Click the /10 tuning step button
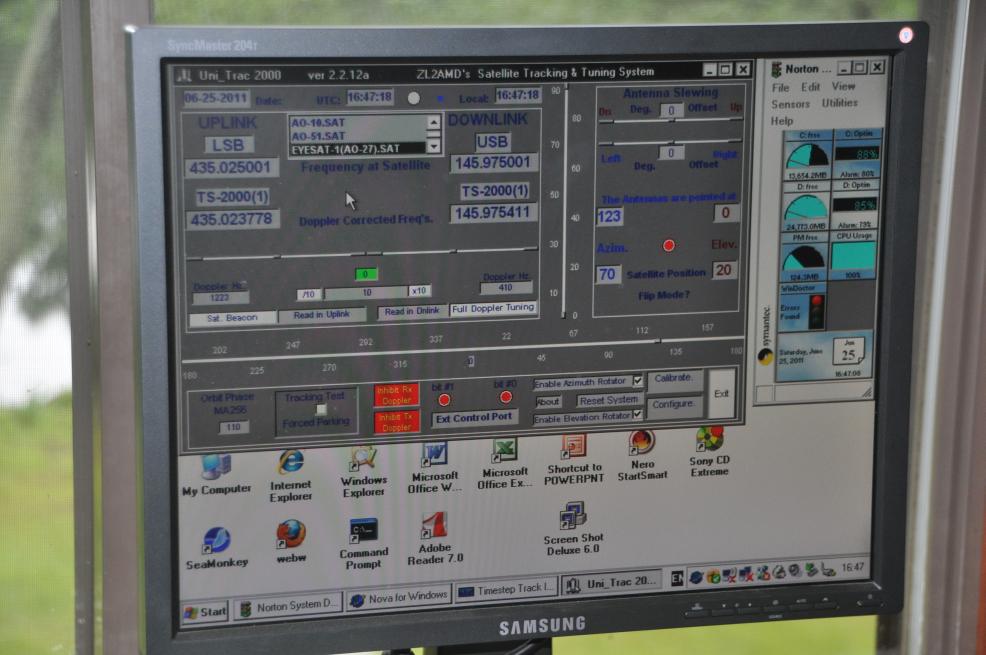 click(309, 294)
